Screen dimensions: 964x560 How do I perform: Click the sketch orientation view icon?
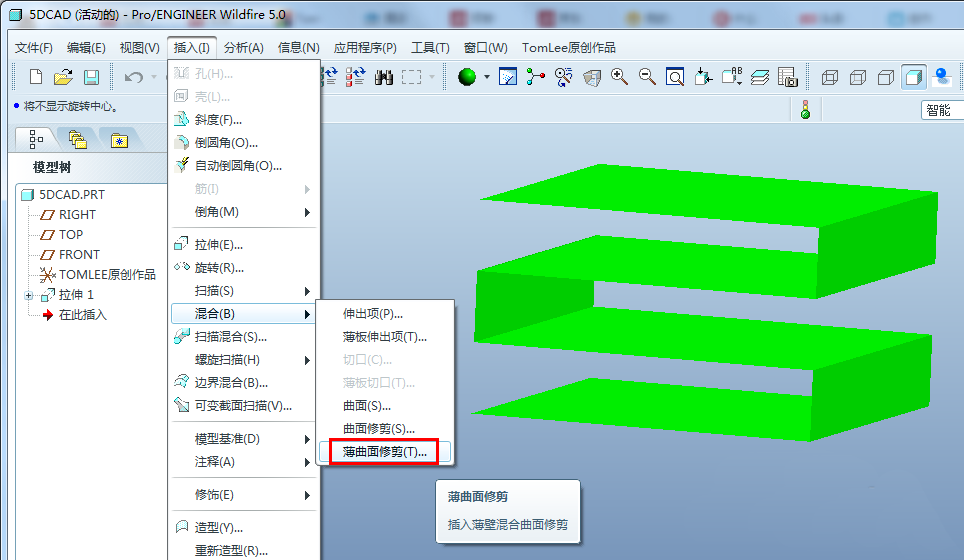[508, 77]
